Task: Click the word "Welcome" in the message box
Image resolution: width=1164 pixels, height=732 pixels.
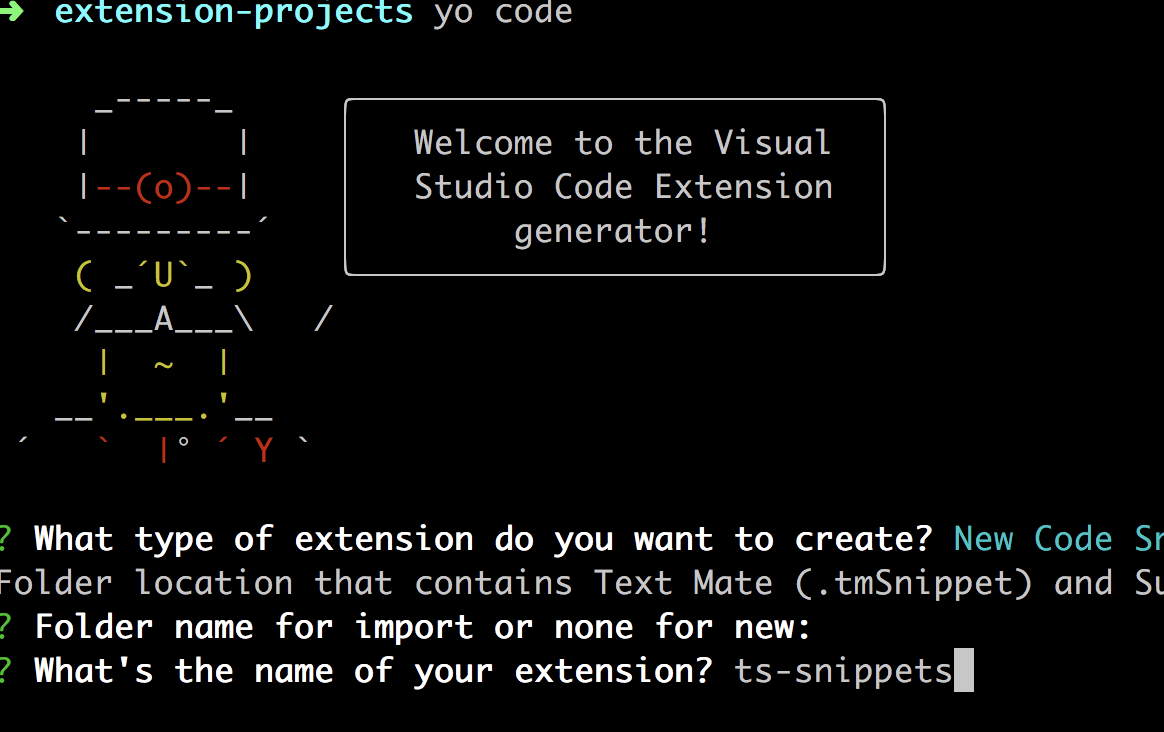Action: [x=483, y=143]
